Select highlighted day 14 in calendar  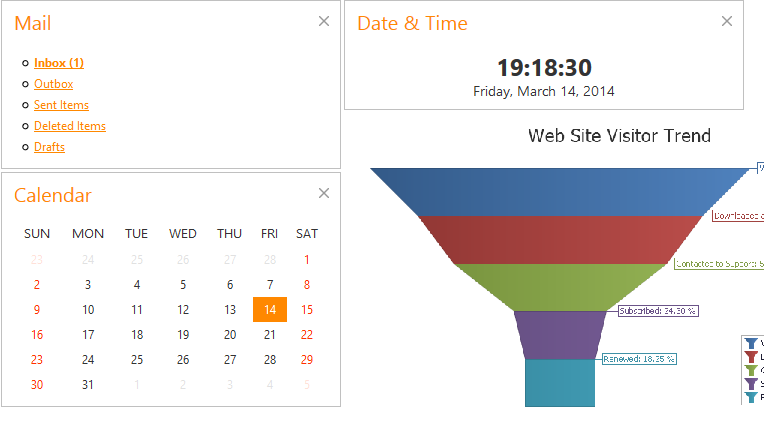(270, 310)
